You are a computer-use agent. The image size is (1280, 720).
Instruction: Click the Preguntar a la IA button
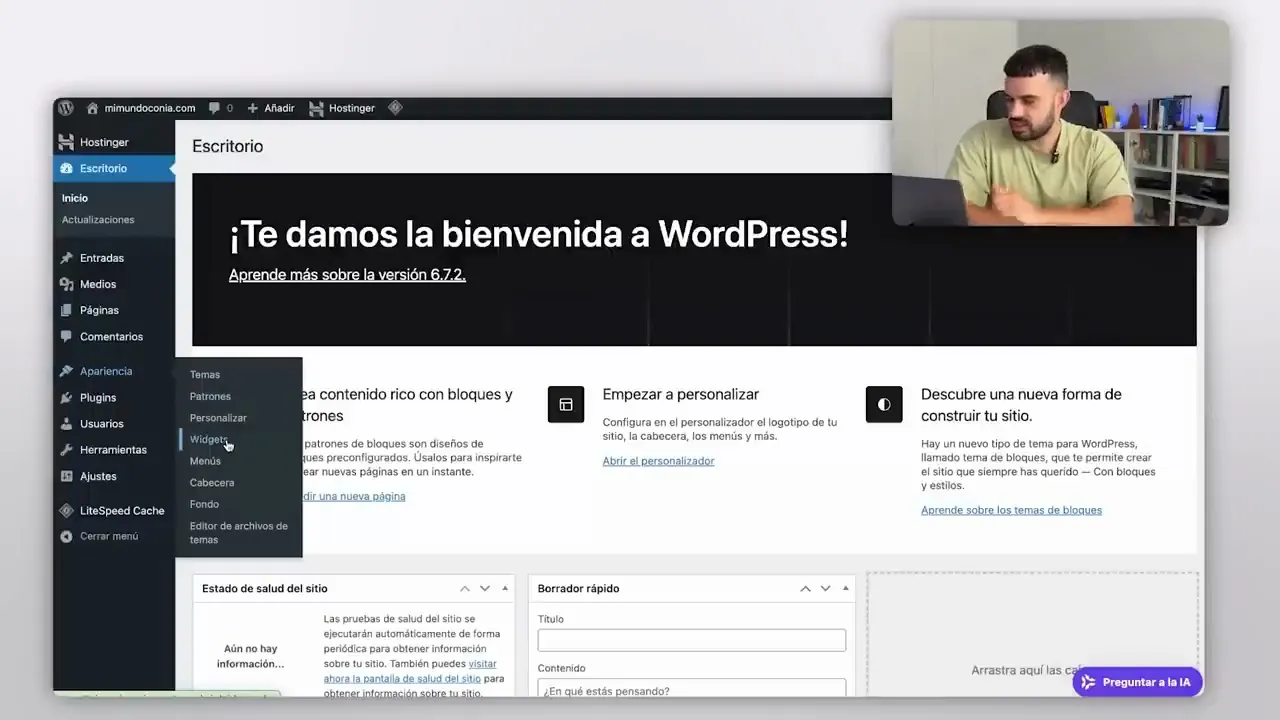[1136, 682]
